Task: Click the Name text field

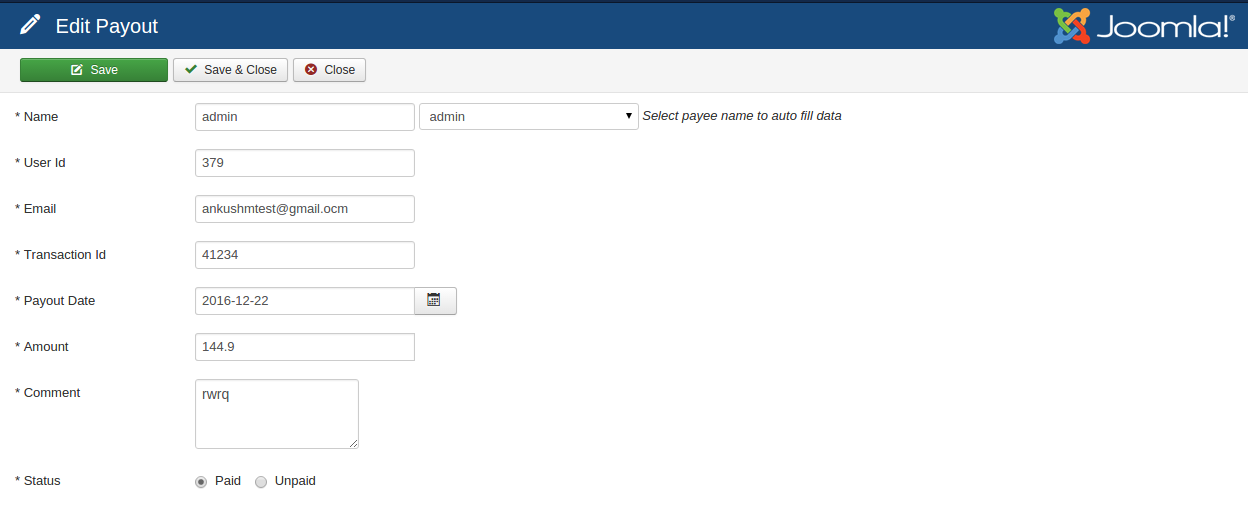Action: [x=304, y=117]
